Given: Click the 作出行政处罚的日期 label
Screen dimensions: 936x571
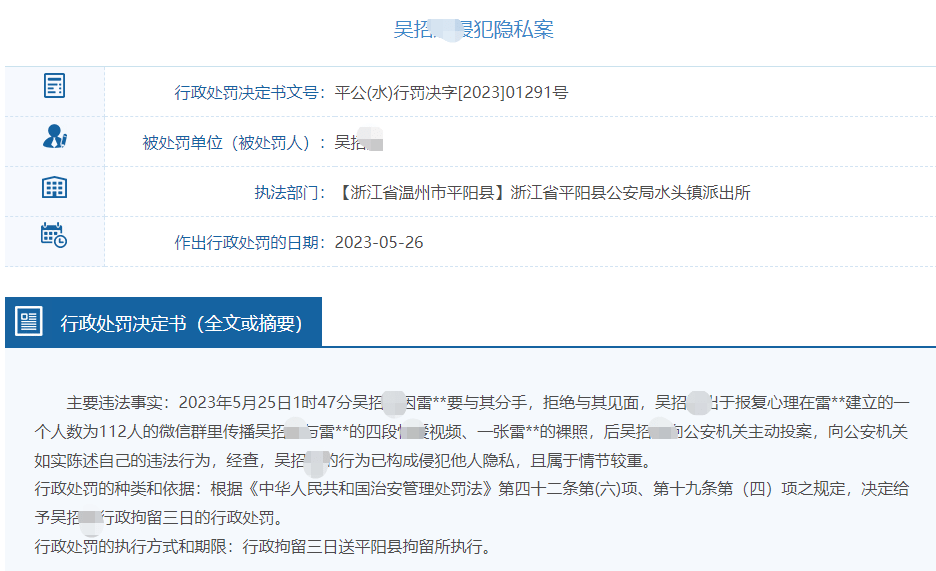Looking at the screenshot, I should pos(250,243).
